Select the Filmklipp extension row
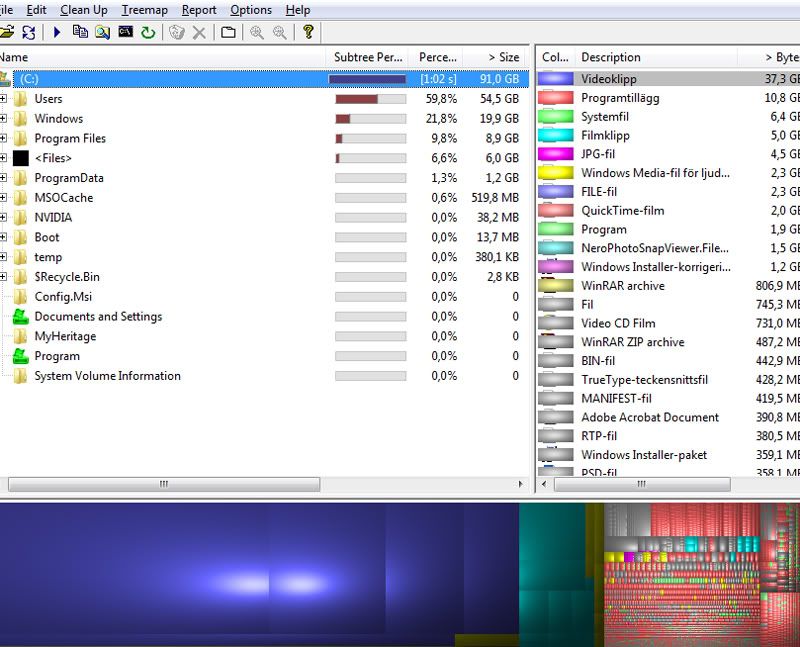800x647 pixels. [668, 135]
